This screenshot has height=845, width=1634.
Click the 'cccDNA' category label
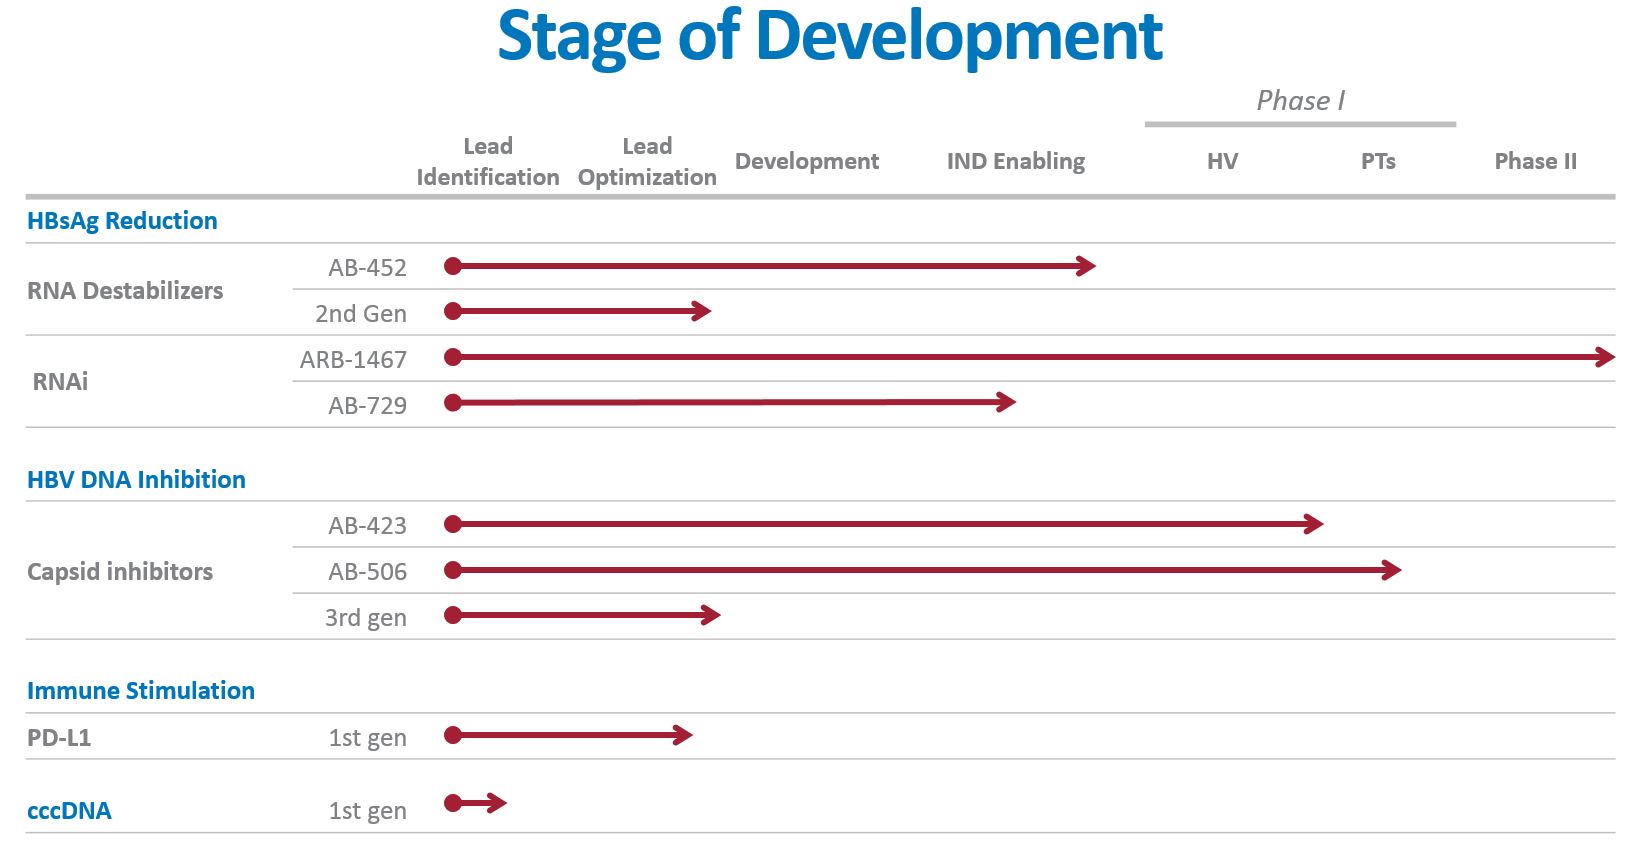pyautogui.click(x=69, y=811)
